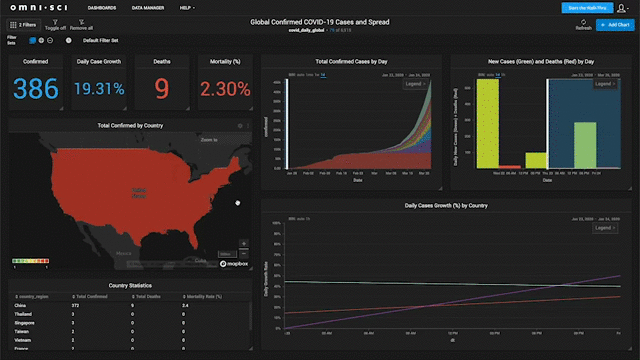
Task: Open the 2 Filters panel
Action: 23,25
